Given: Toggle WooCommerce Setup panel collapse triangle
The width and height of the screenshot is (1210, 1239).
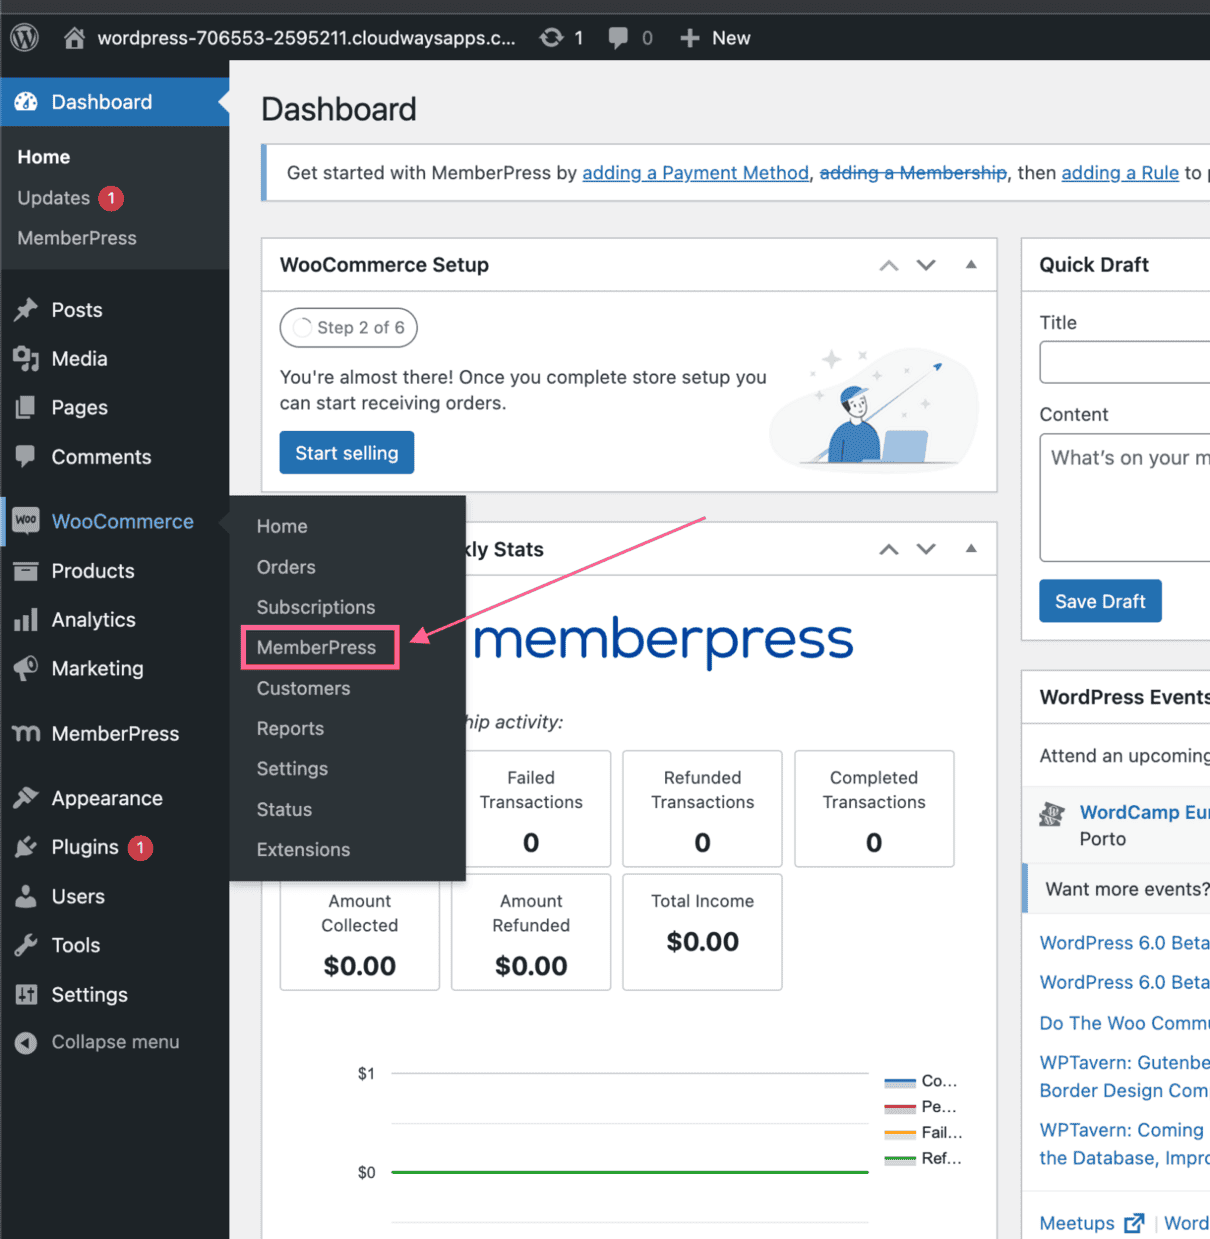Looking at the screenshot, I should point(970,265).
